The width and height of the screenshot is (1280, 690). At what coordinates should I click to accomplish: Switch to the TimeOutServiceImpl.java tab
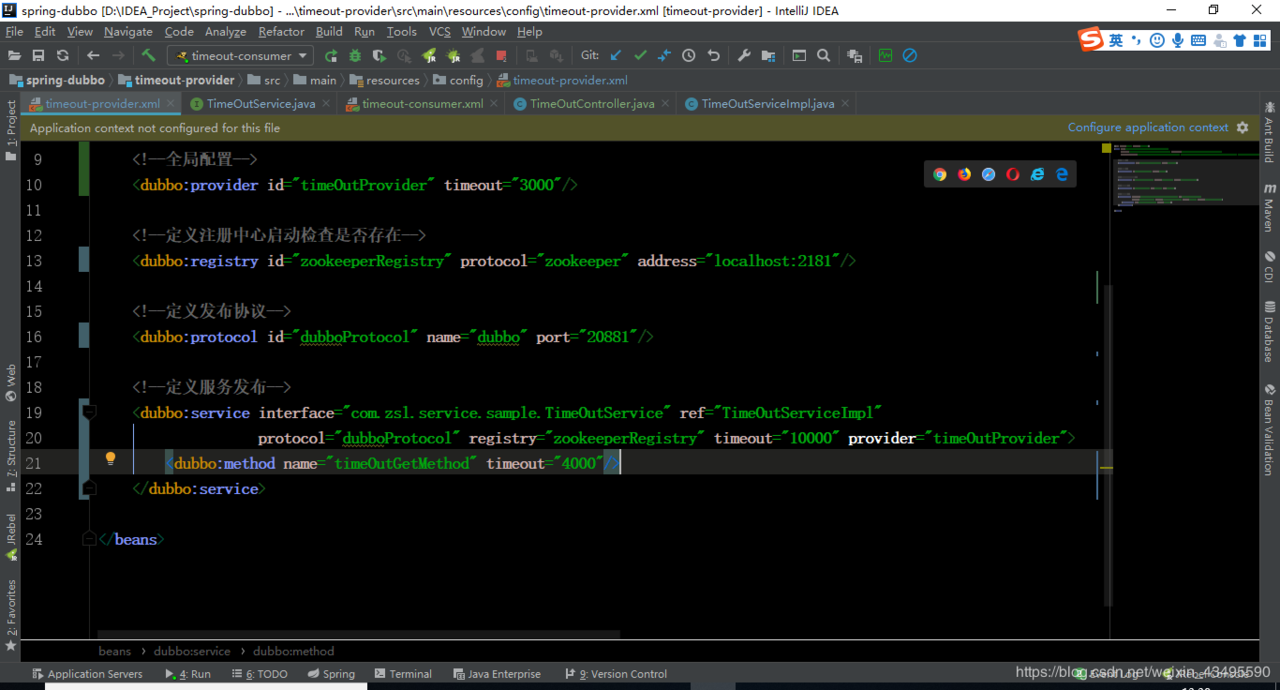point(767,104)
